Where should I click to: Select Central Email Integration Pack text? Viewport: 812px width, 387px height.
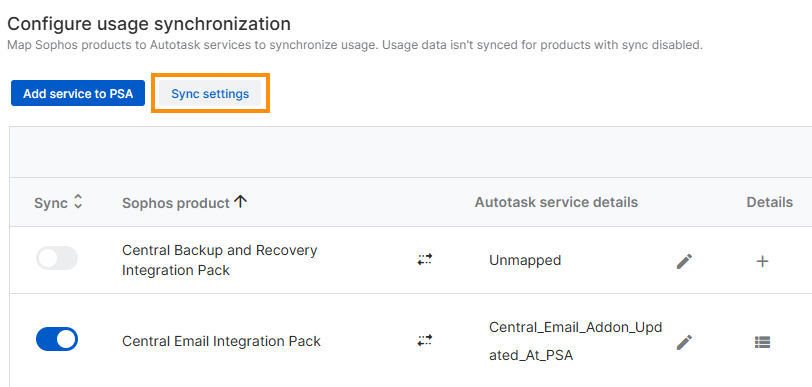(221, 341)
